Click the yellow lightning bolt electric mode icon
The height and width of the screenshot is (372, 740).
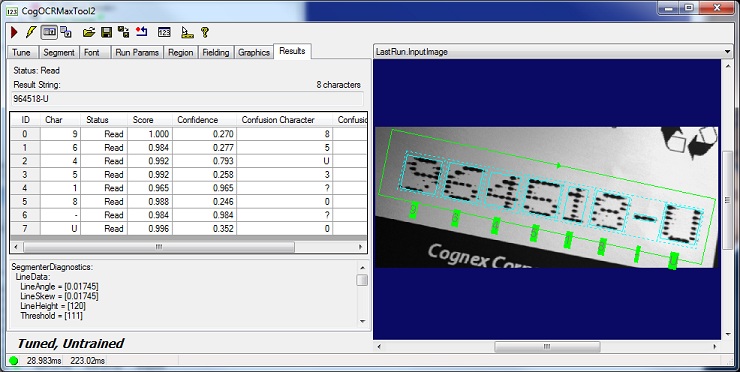(x=31, y=32)
